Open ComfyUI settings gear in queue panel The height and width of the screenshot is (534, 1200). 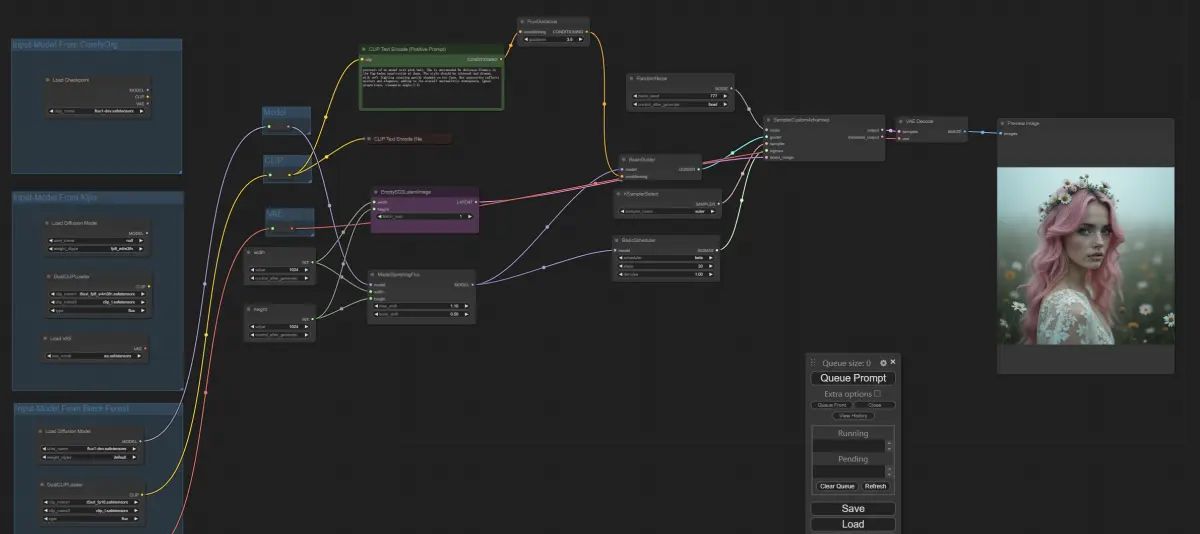(x=883, y=362)
